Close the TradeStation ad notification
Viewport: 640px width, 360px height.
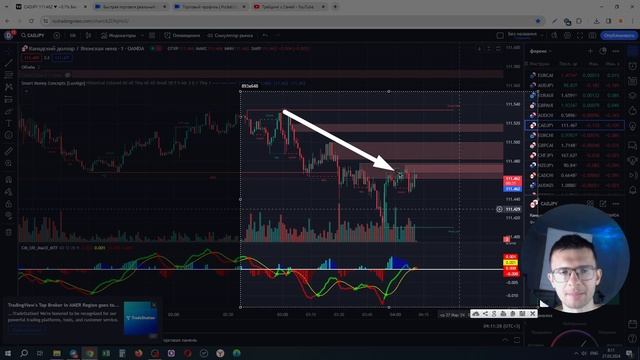pos(154,305)
